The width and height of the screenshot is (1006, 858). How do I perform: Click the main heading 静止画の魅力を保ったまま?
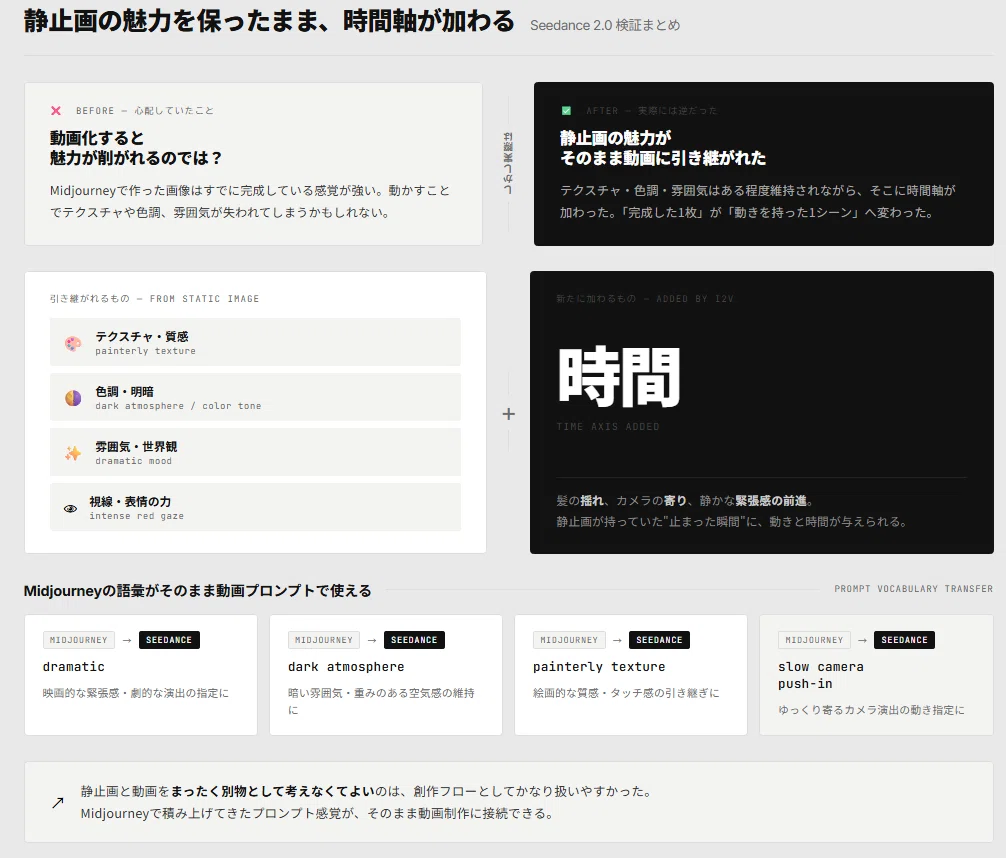pos(269,21)
